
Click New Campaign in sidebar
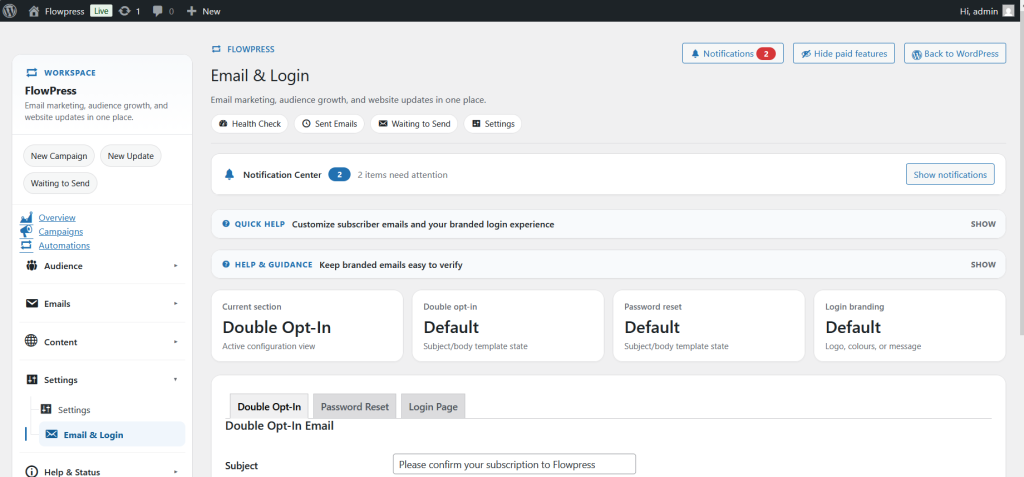pos(59,156)
